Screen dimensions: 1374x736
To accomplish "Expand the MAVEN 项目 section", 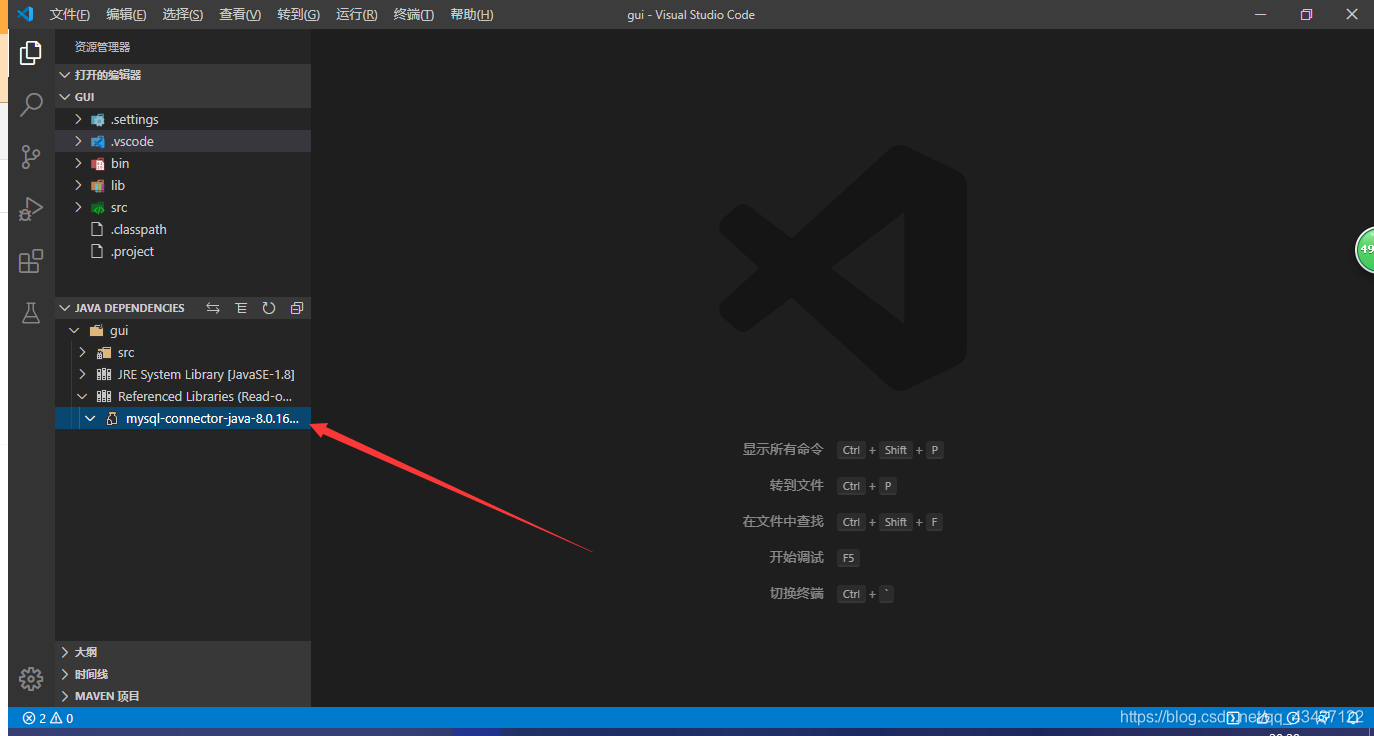I will click(183, 696).
